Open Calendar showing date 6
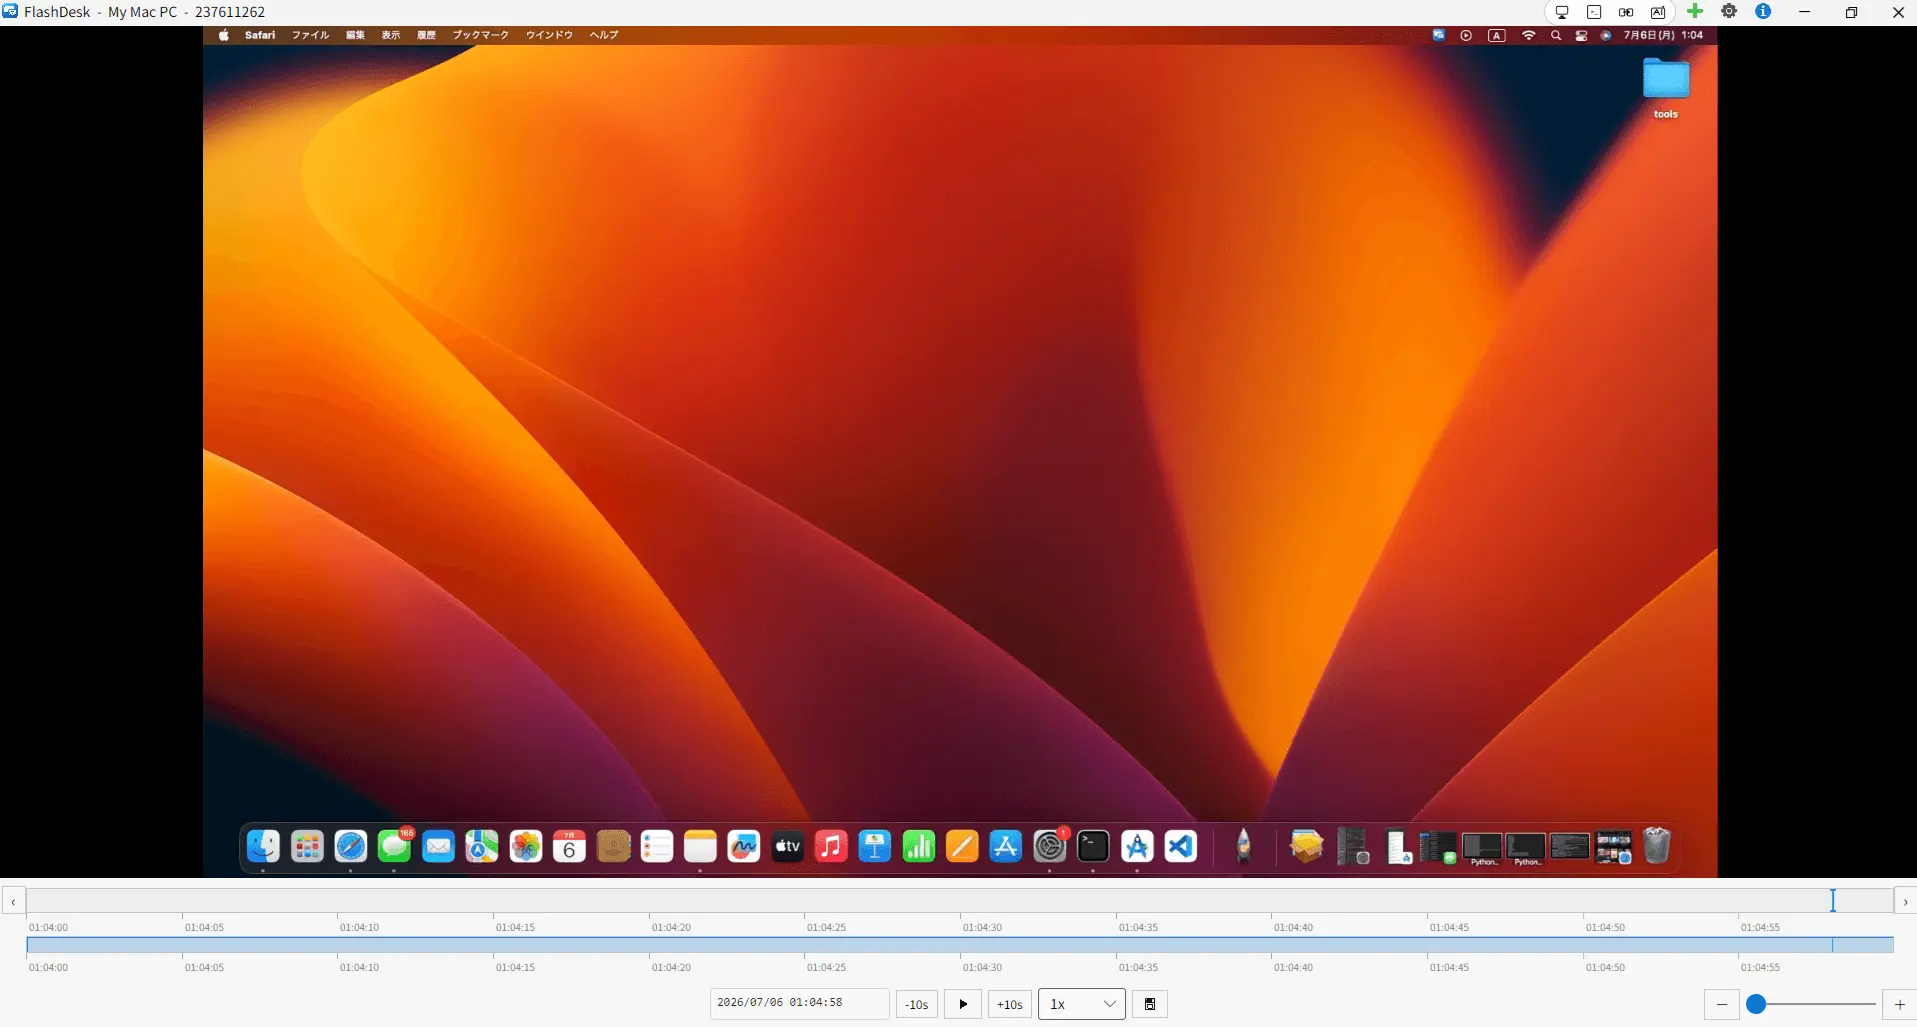 569,847
